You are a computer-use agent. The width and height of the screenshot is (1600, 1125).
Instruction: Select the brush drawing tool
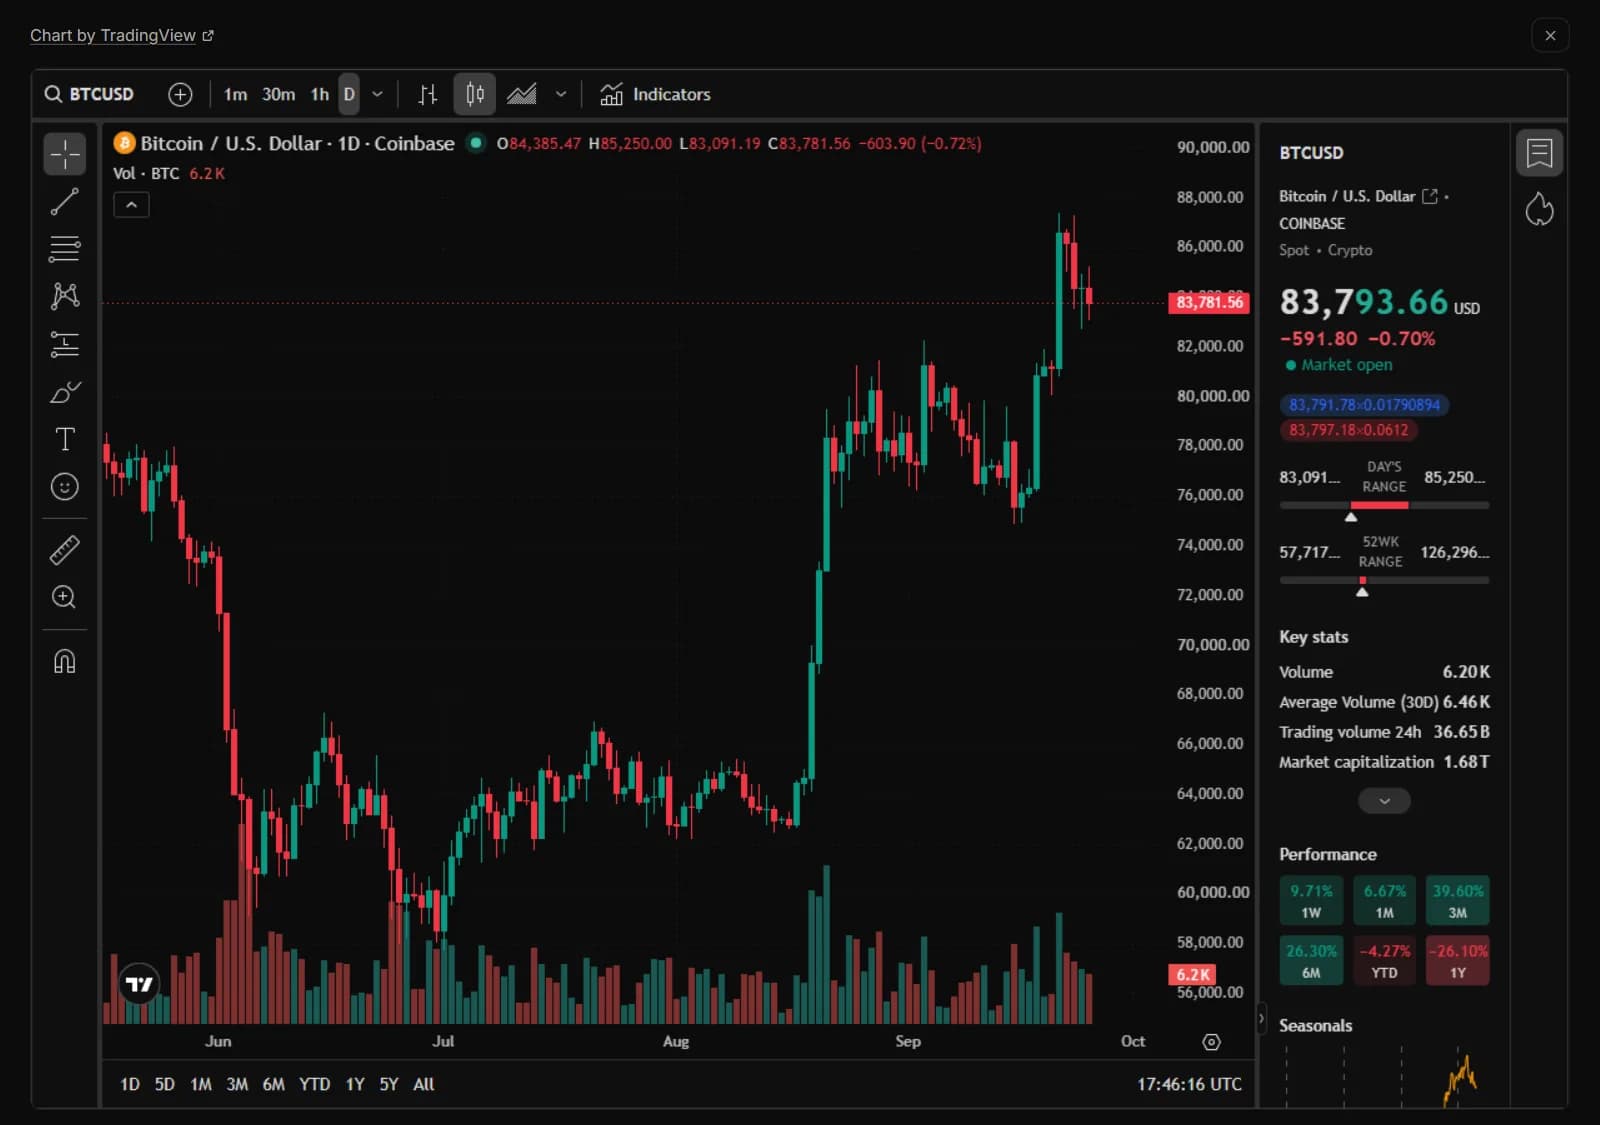click(65, 392)
